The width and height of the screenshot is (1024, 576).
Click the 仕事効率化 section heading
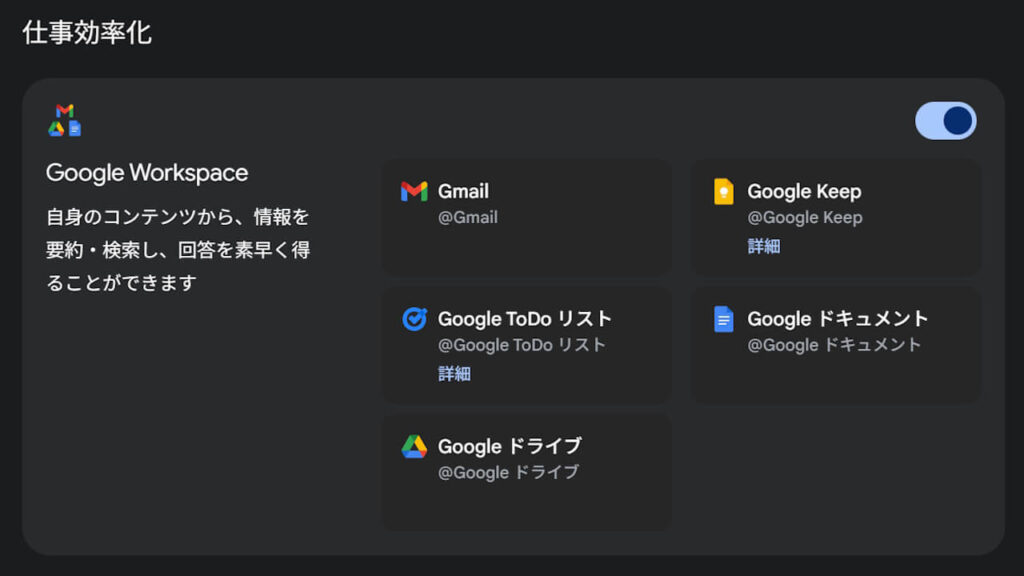tap(87, 33)
